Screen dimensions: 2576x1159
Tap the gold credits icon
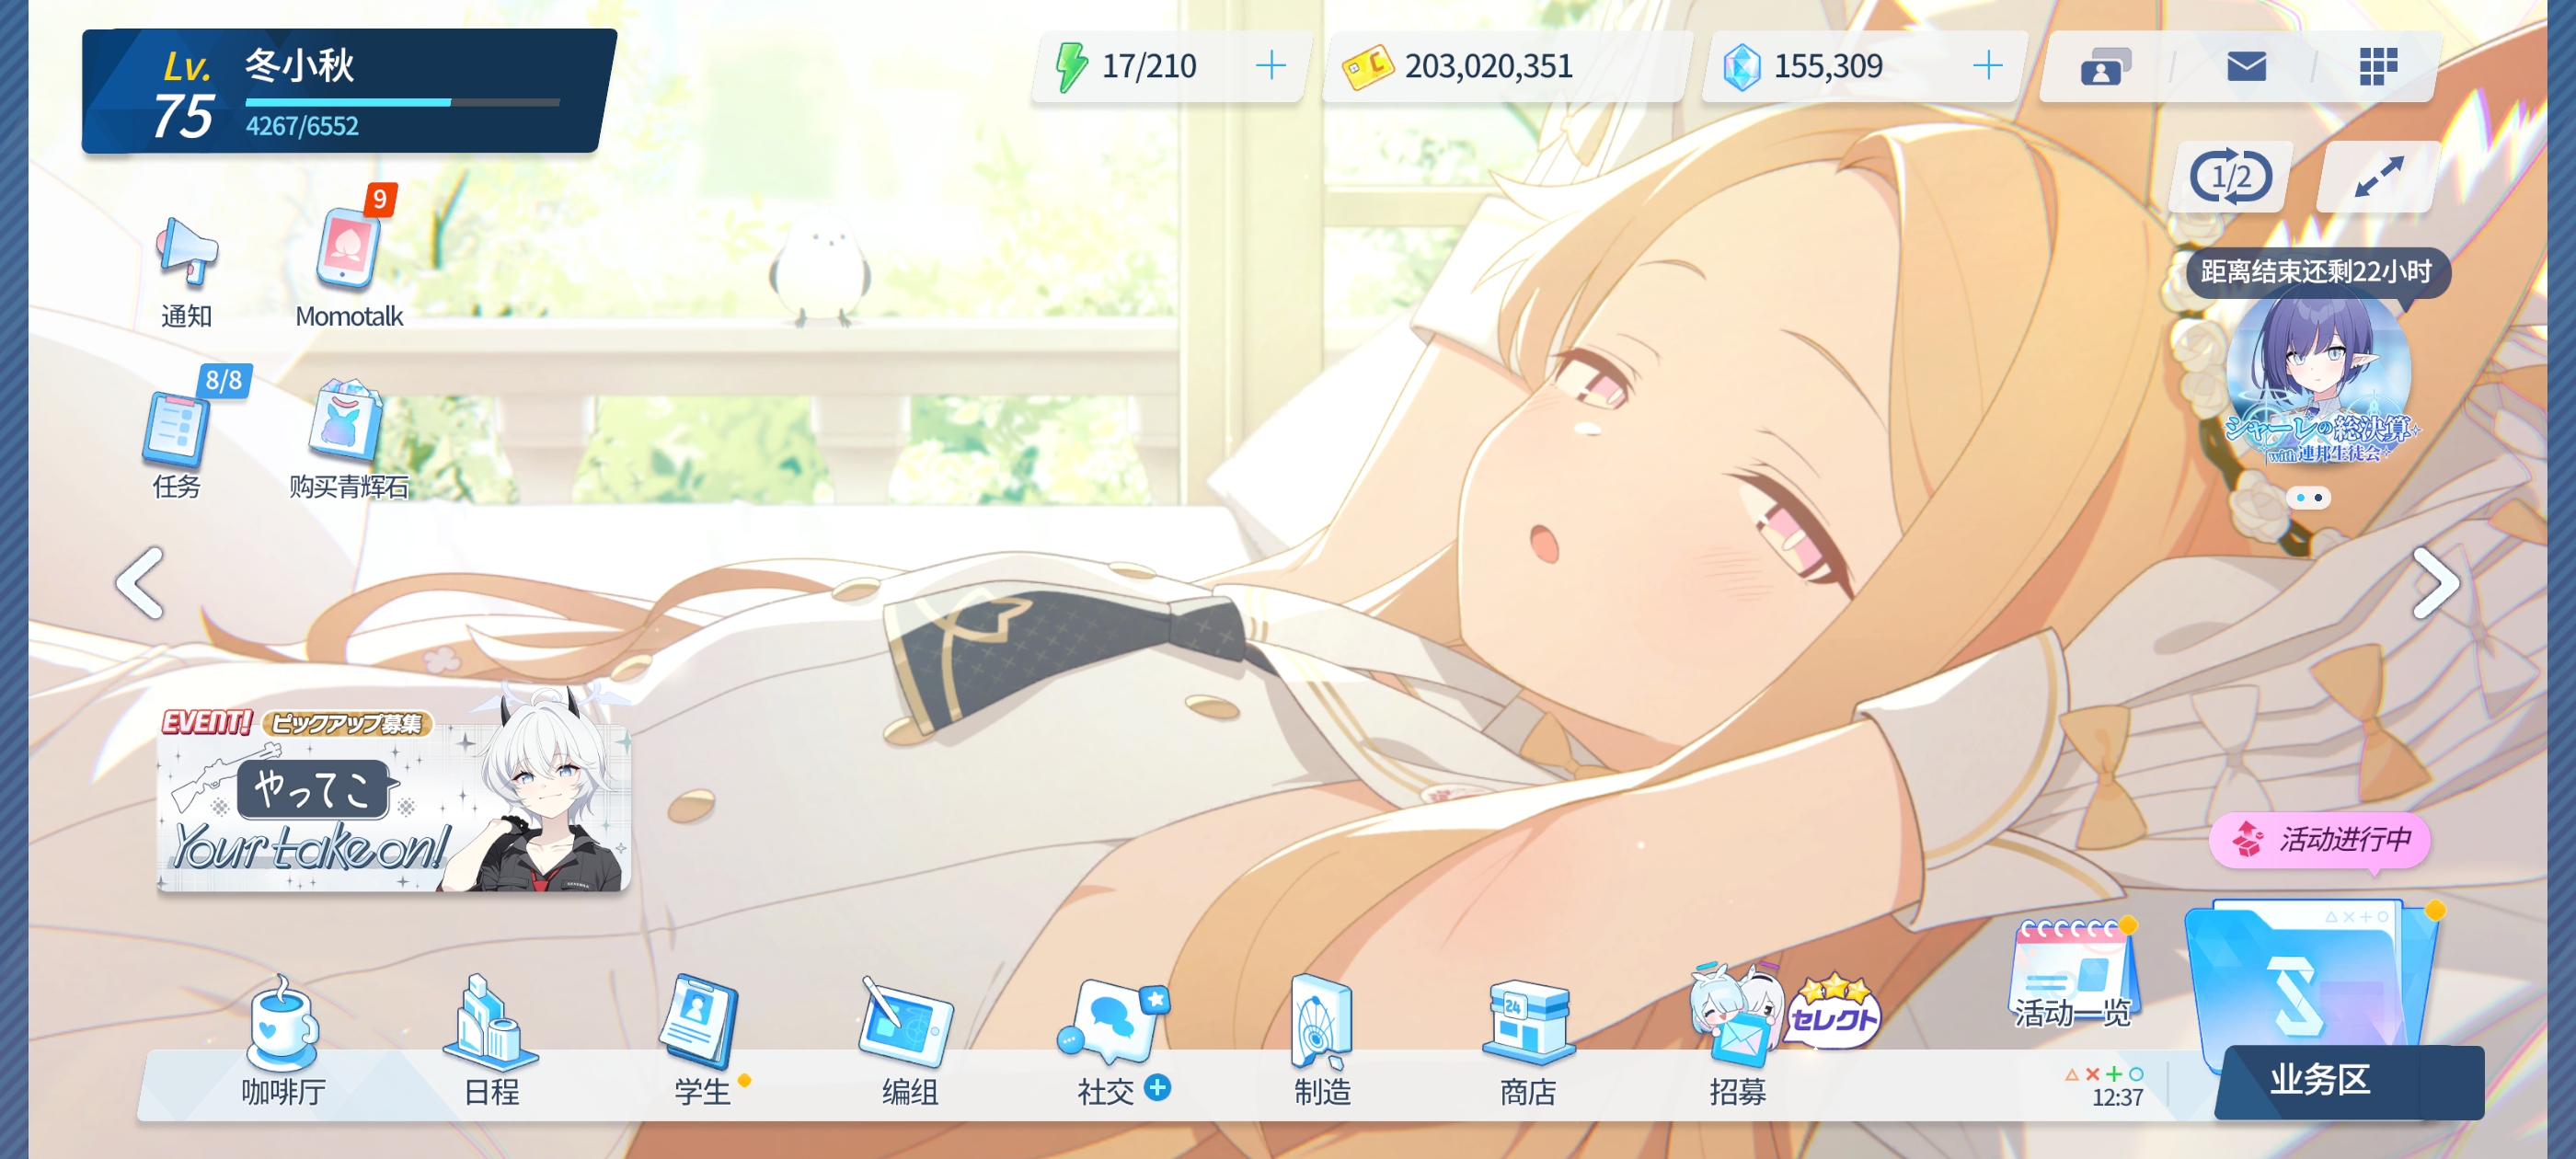(1367, 67)
